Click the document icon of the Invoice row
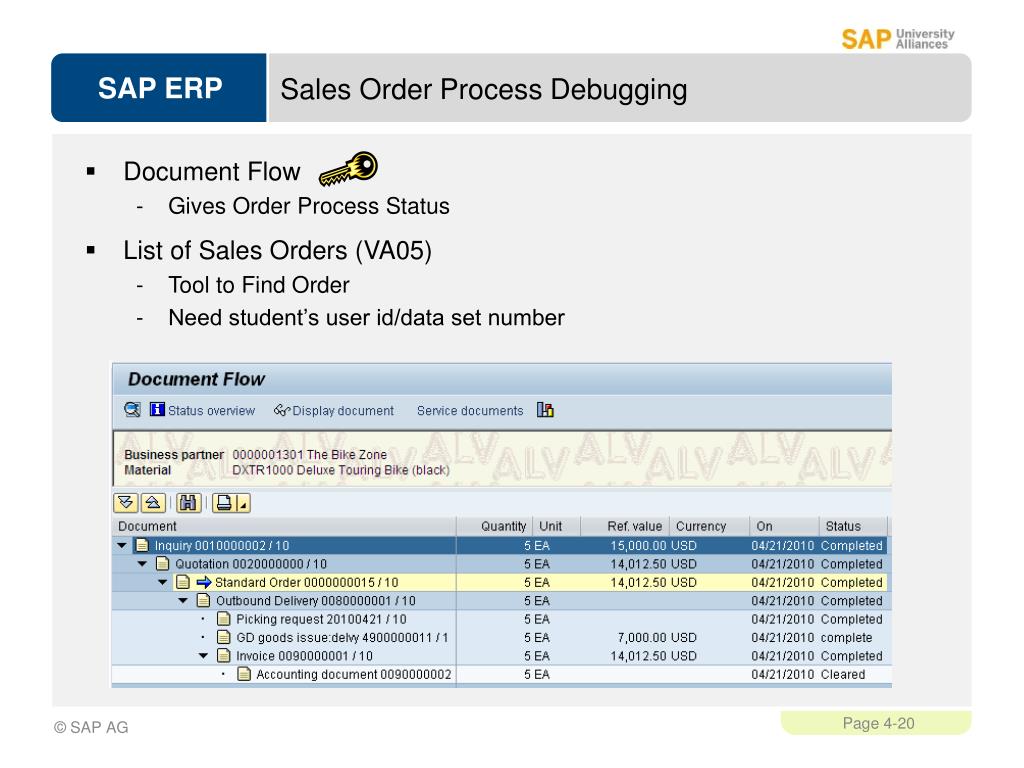This screenshot has height=768, width=1024. tap(224, 656)
